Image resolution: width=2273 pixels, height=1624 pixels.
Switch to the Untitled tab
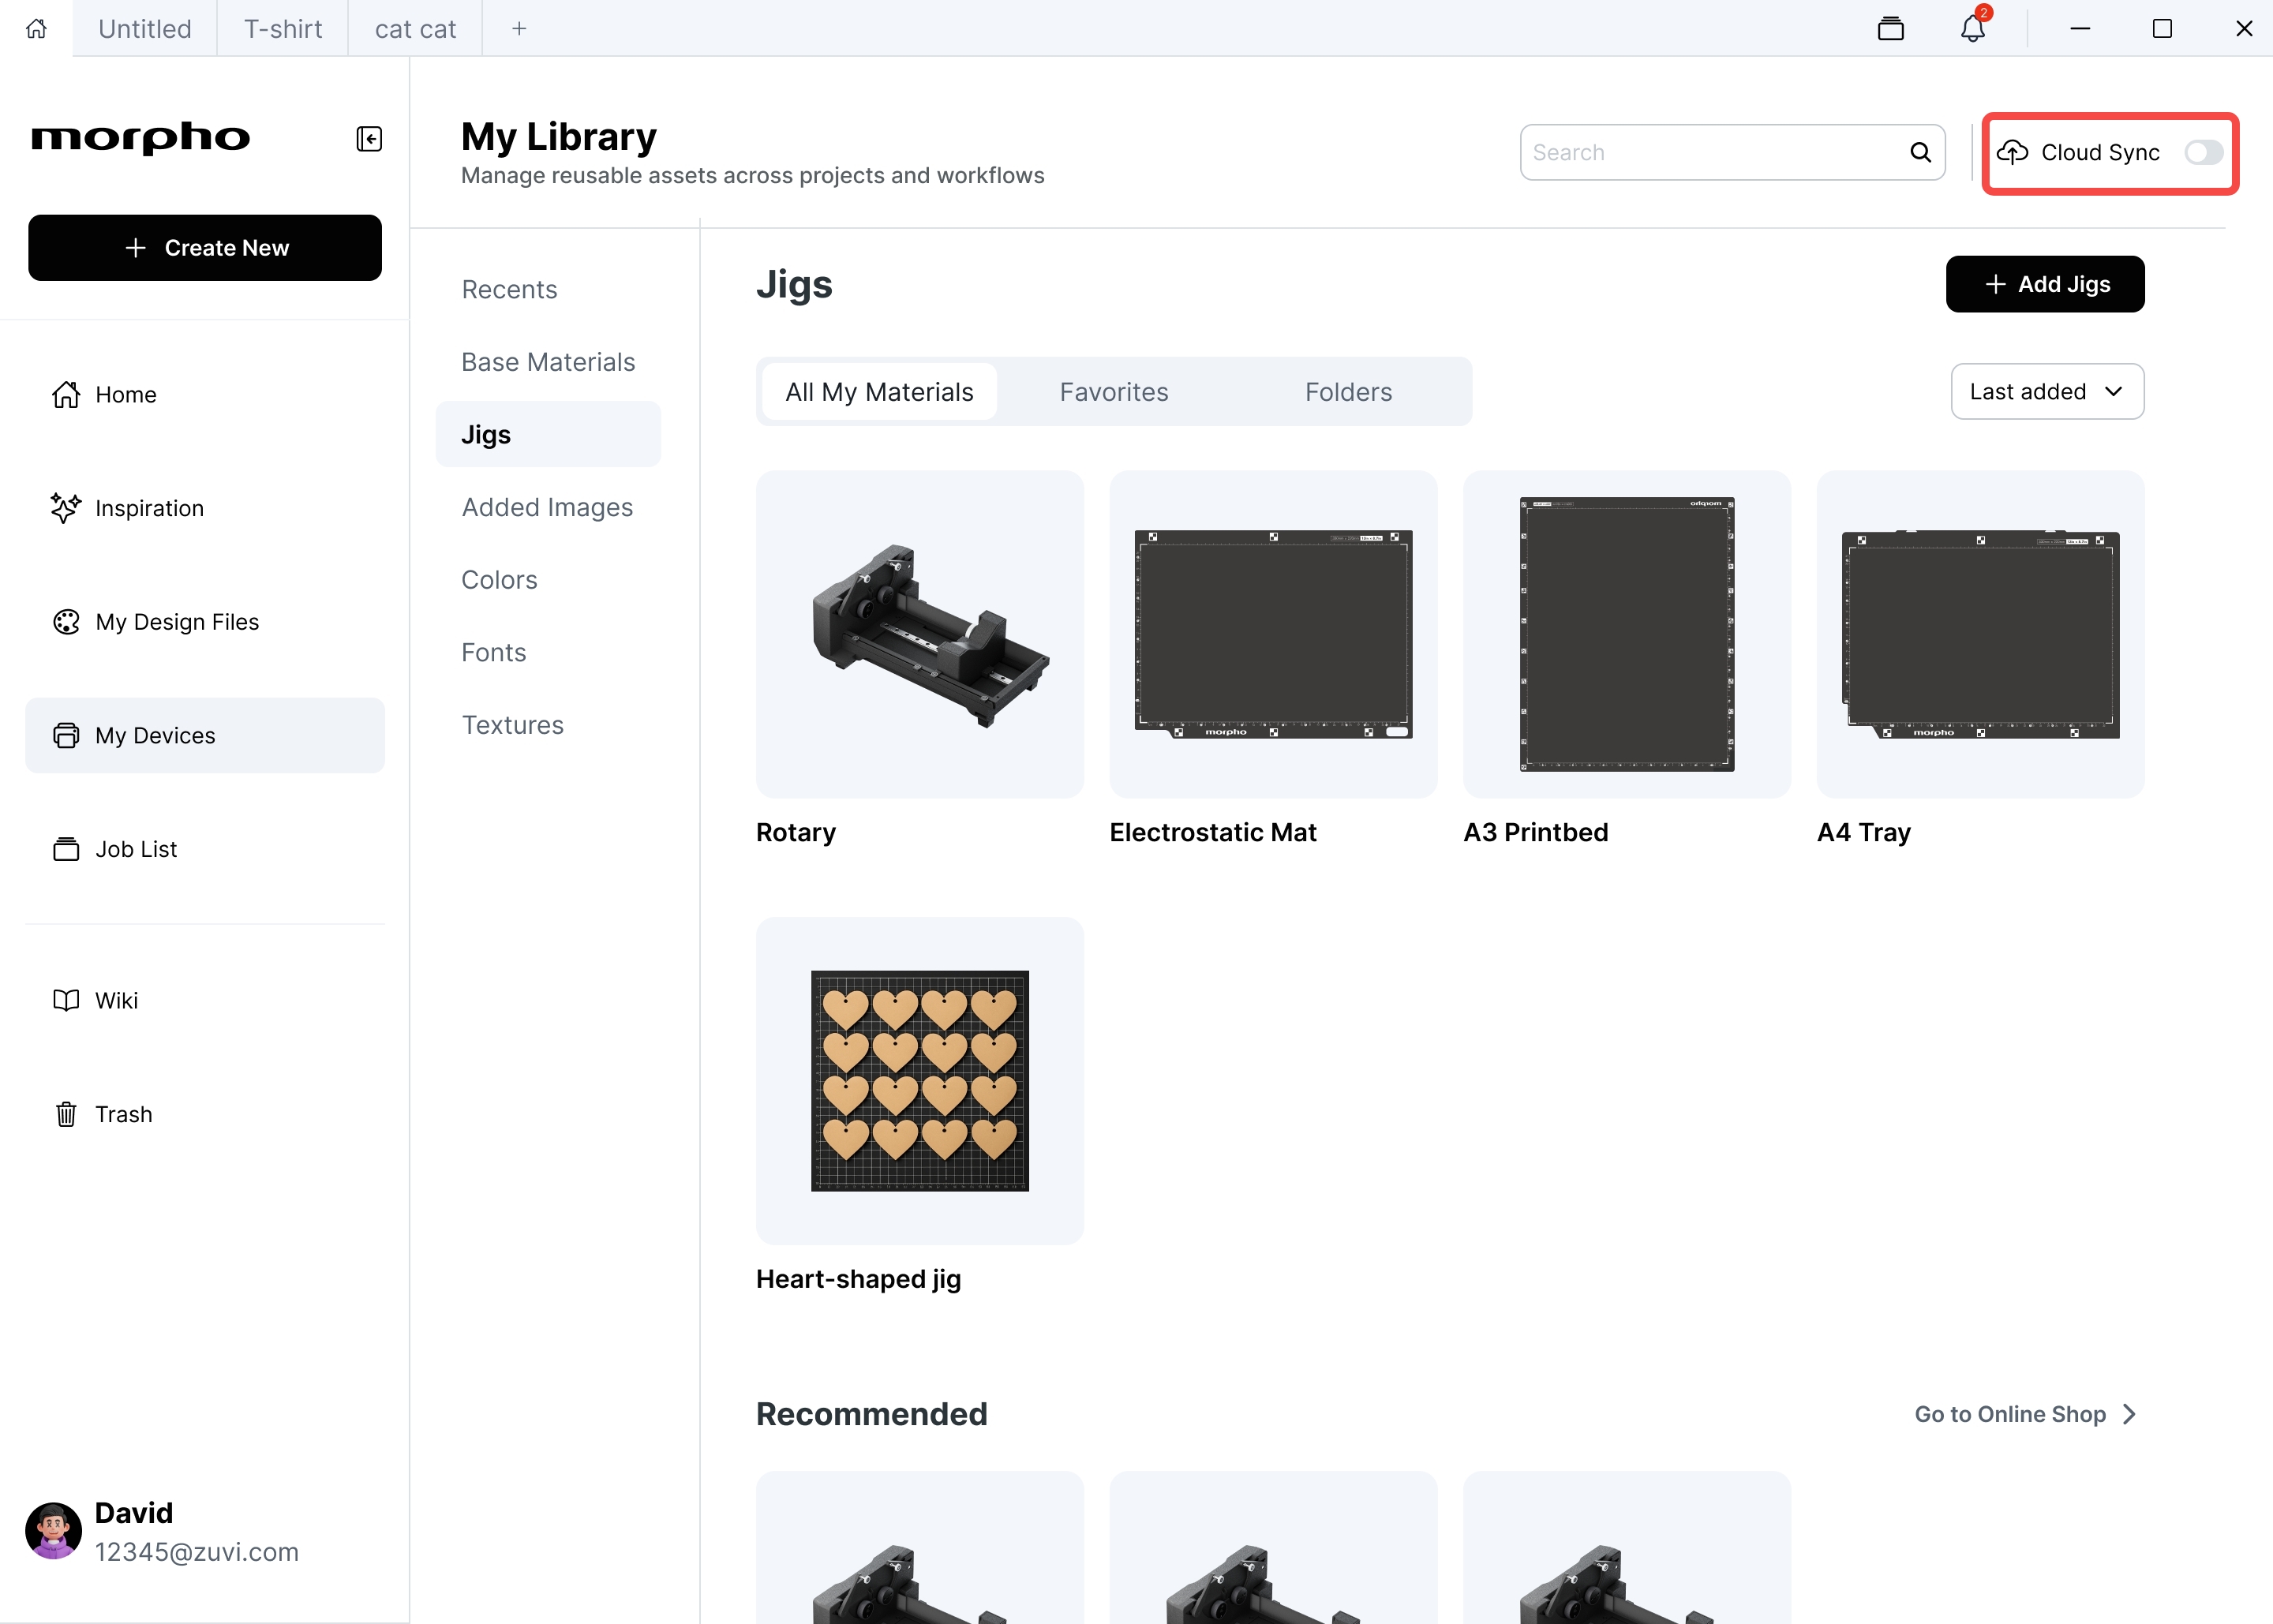[x=145, y=29]
